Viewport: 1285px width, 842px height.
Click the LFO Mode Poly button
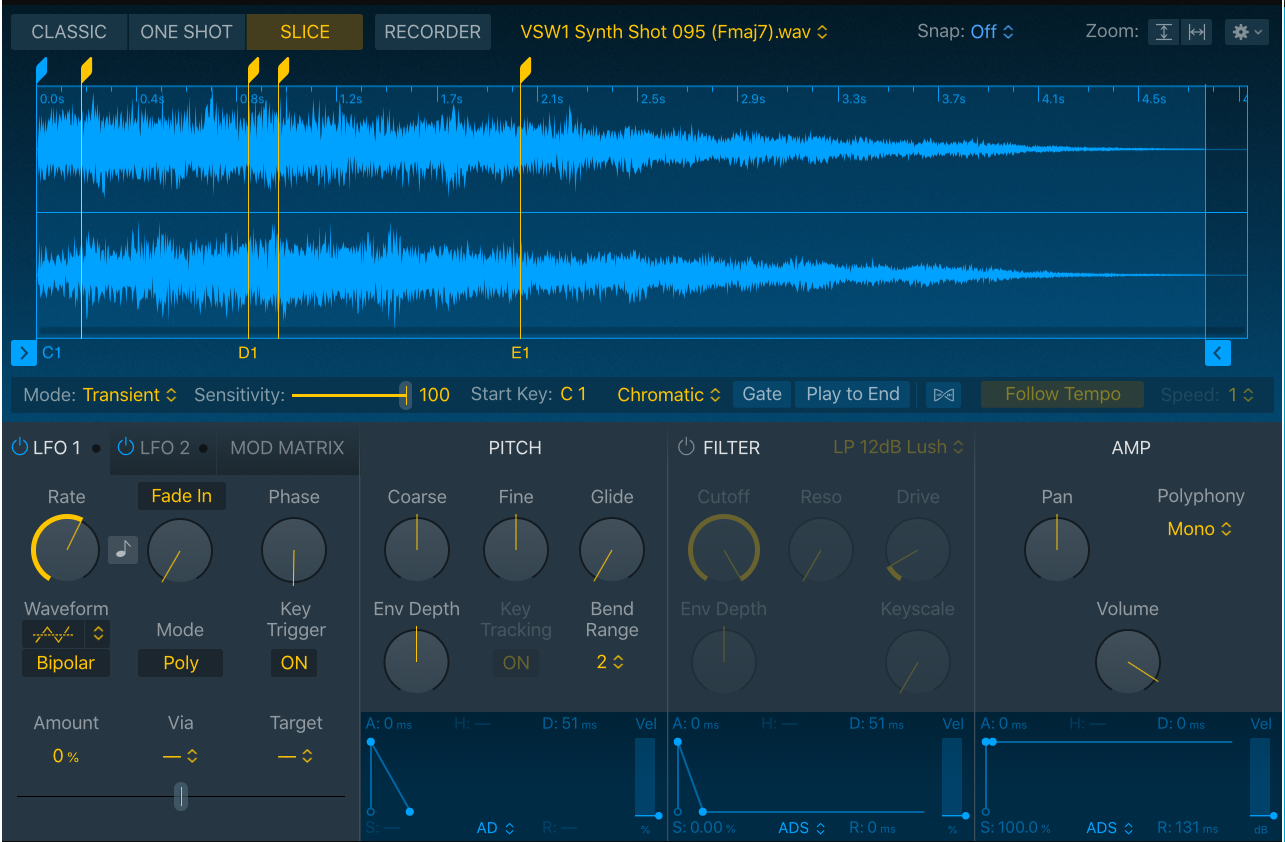[181, 663]
